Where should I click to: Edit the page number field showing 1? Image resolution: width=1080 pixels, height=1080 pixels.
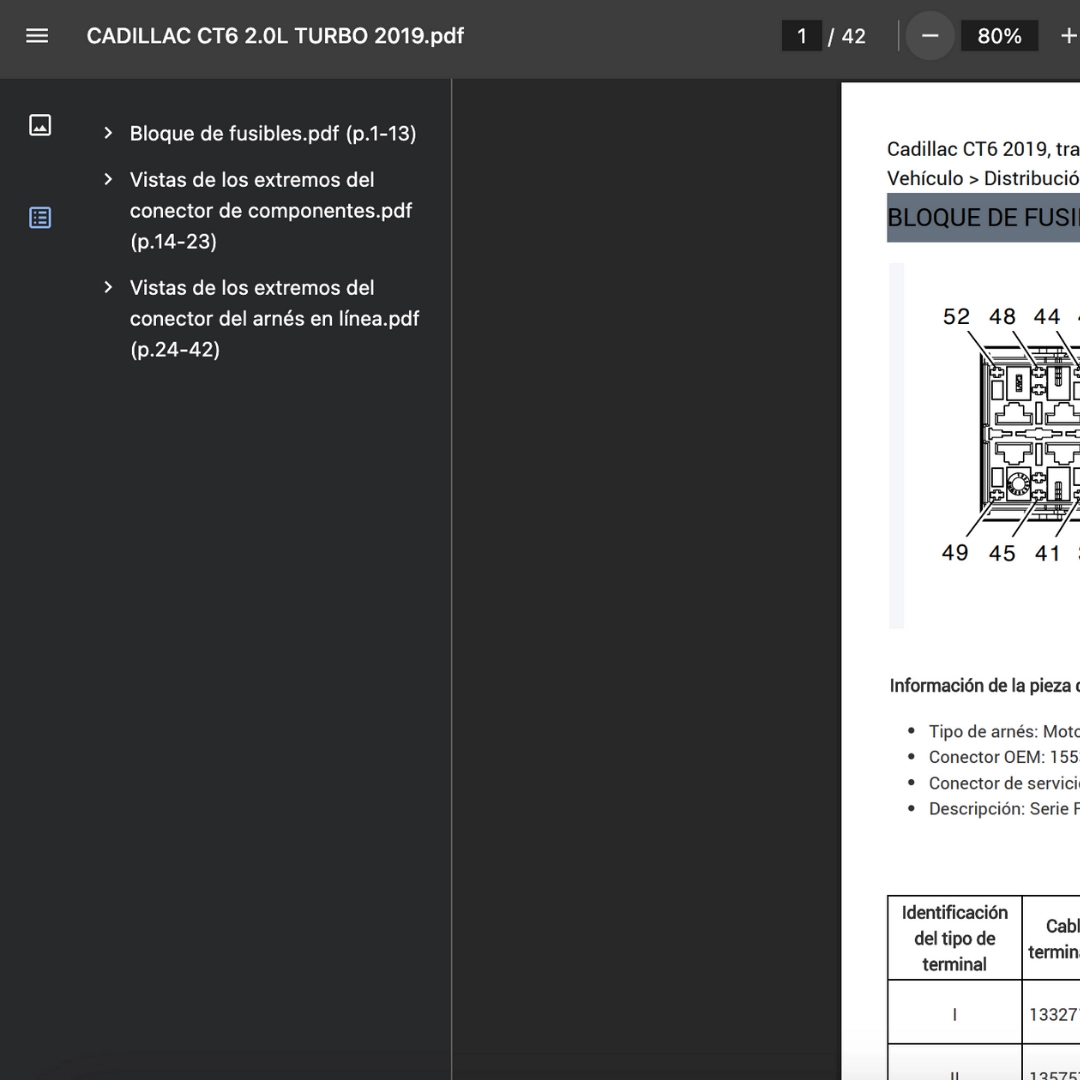(802, 36)
